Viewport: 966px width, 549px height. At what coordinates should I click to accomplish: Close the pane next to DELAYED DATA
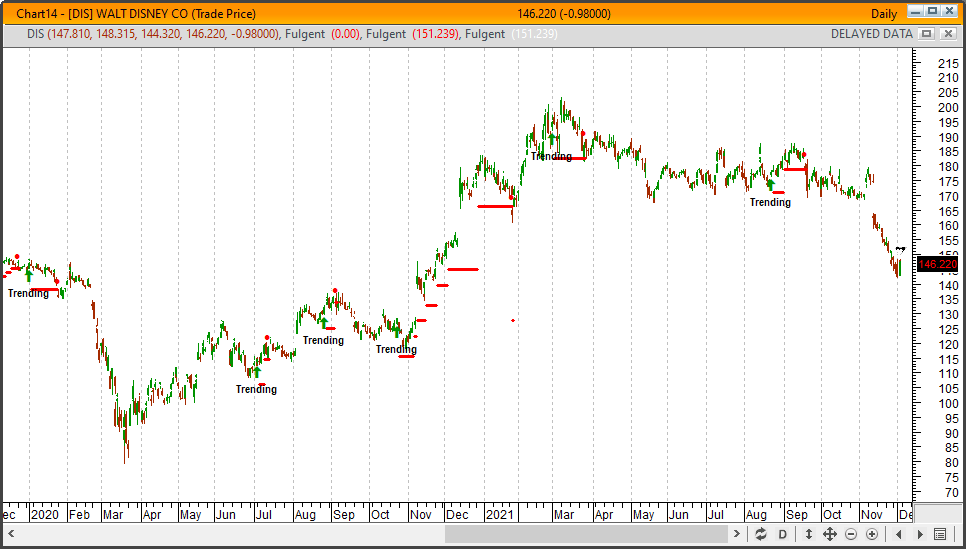pyautogui.click(x=948, y=34)
